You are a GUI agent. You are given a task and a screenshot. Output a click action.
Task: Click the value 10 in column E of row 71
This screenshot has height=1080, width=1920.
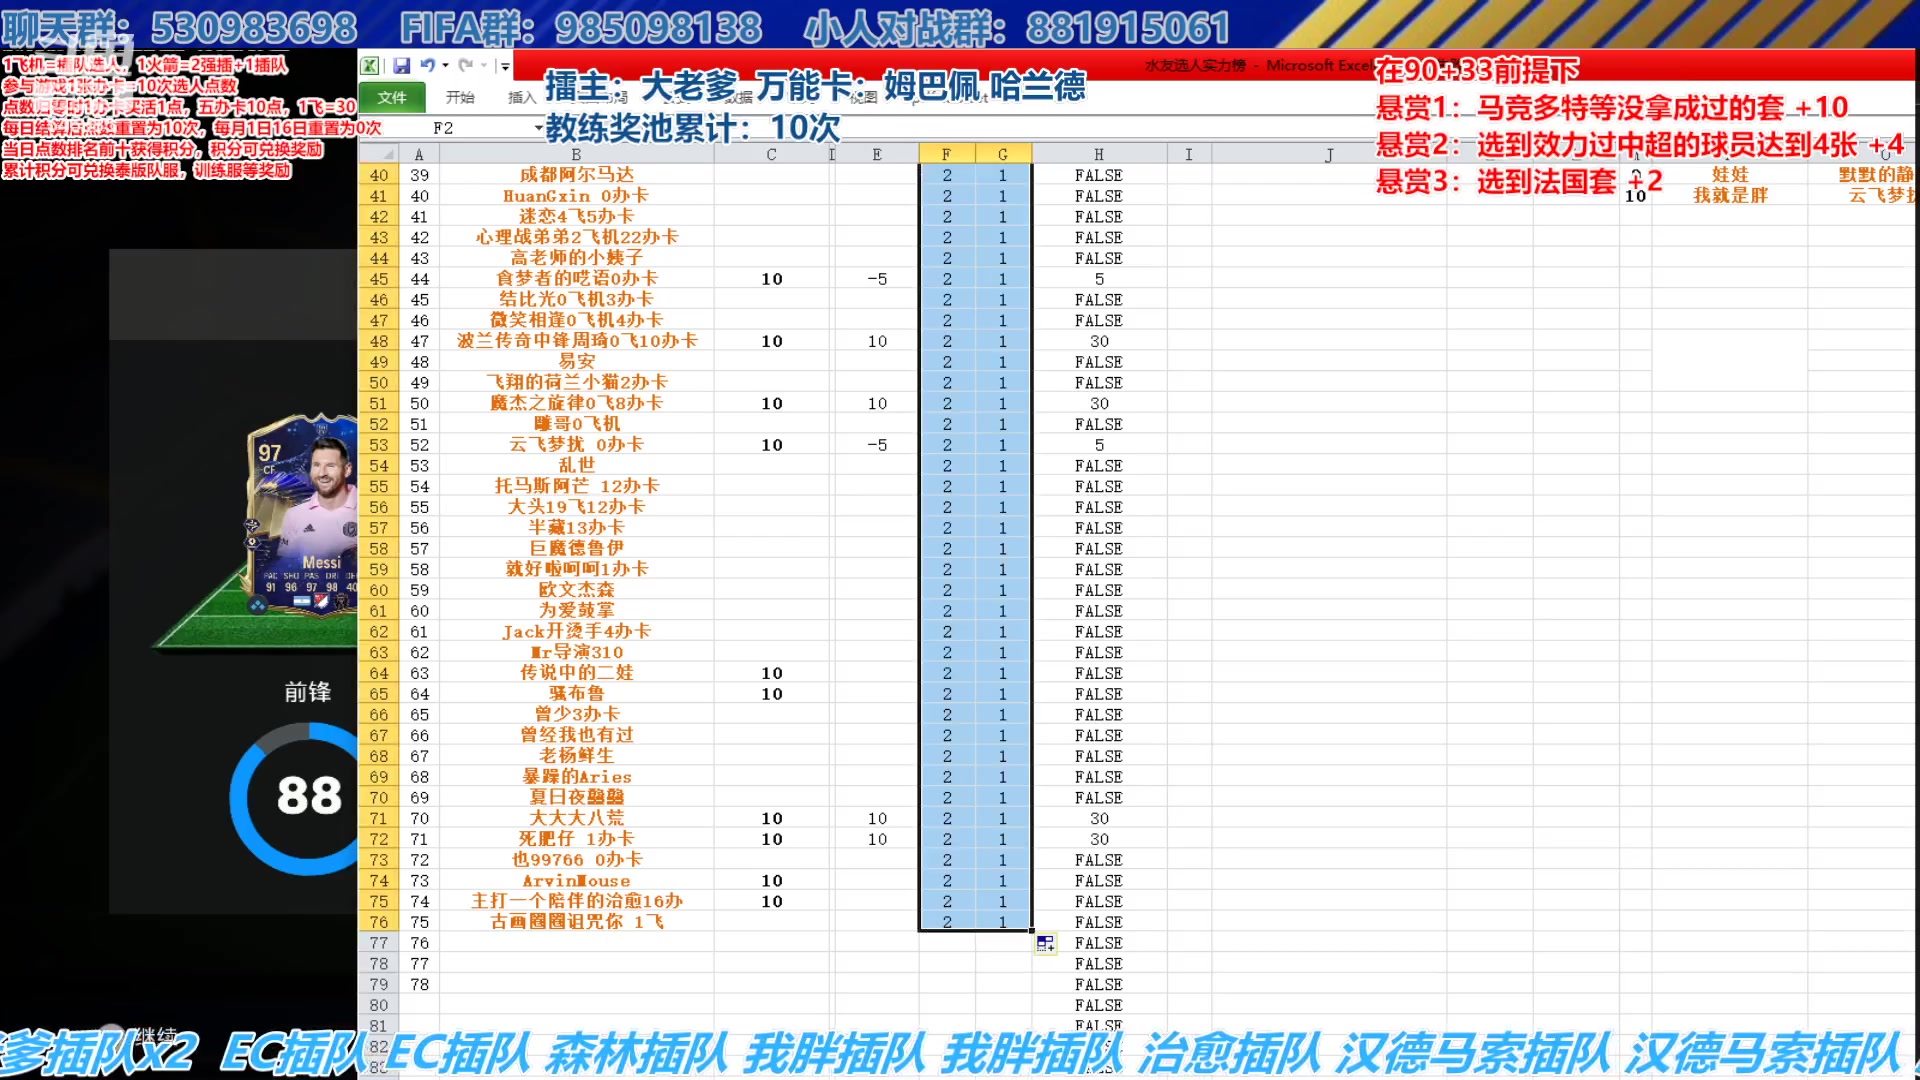877,818
